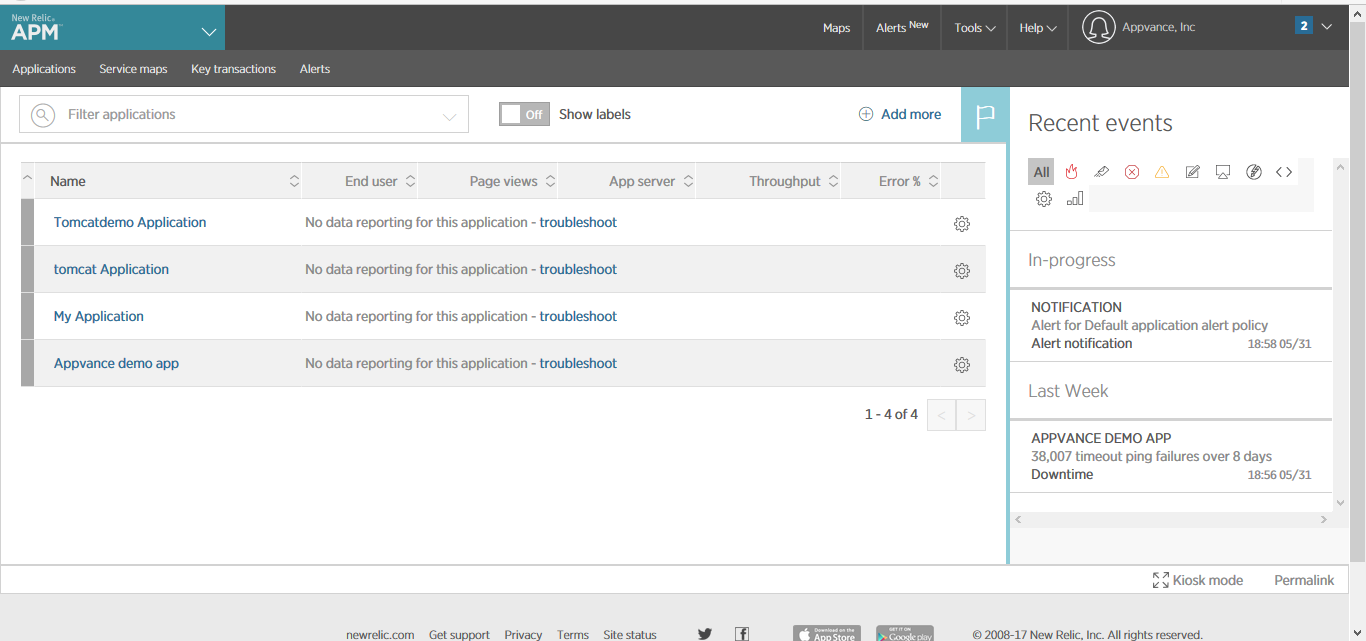
Task: Click the flag icon beside Recent events
Action: click(x=985, y=115)
